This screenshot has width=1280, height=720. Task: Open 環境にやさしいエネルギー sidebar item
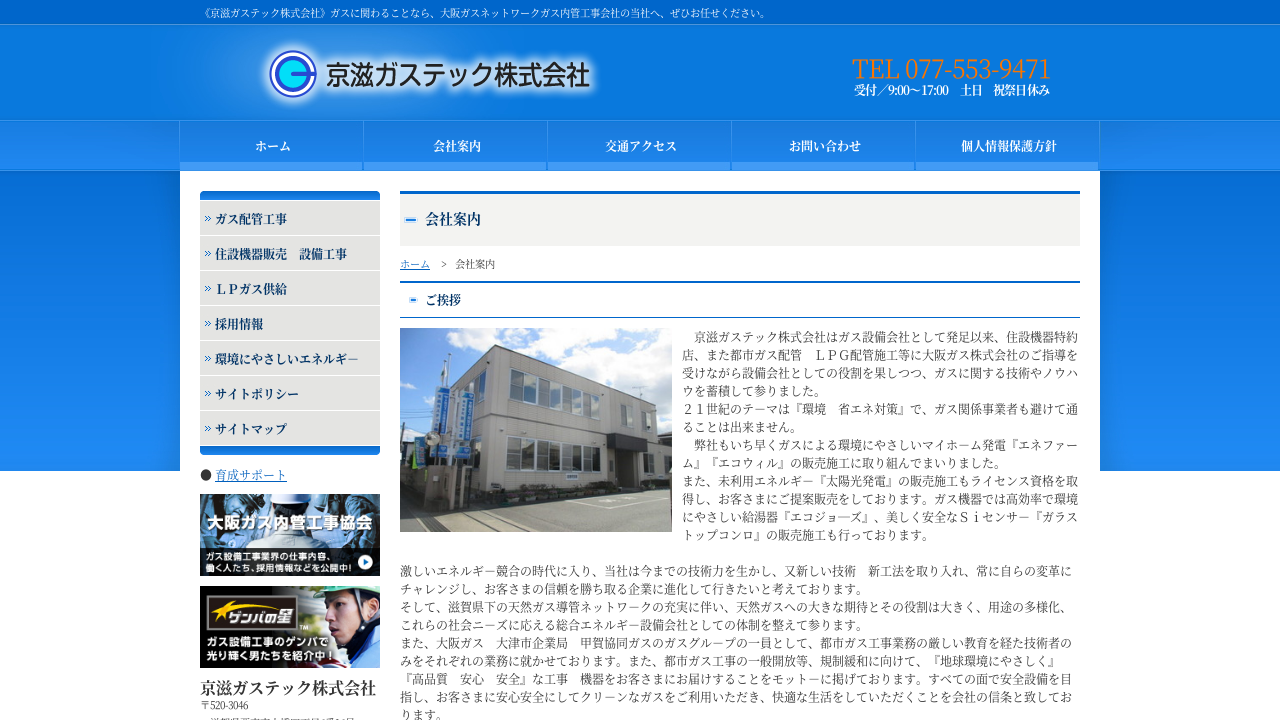(x=290, y=359)
